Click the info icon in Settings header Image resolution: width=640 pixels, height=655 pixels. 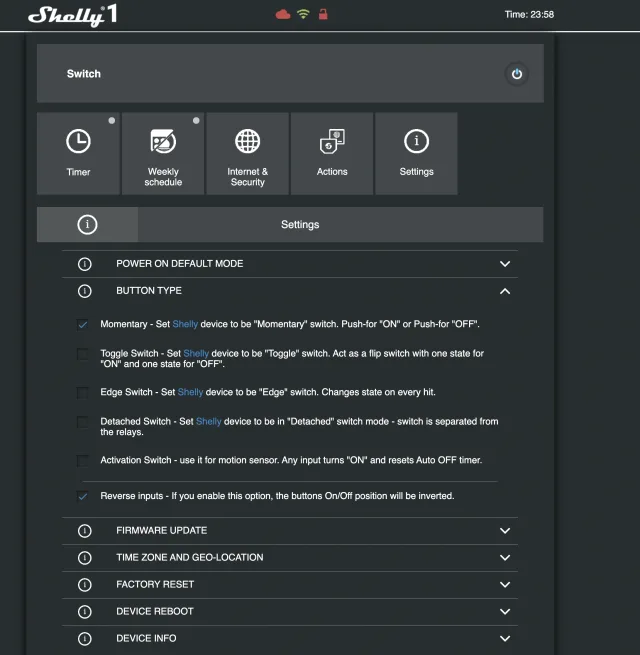click(87, 224)
